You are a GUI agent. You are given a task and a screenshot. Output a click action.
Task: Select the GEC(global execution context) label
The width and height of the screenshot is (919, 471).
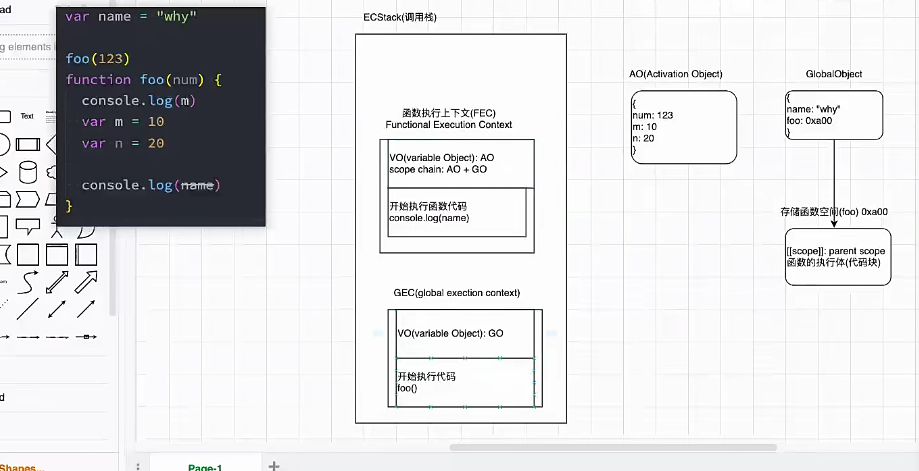coord(457,293)
